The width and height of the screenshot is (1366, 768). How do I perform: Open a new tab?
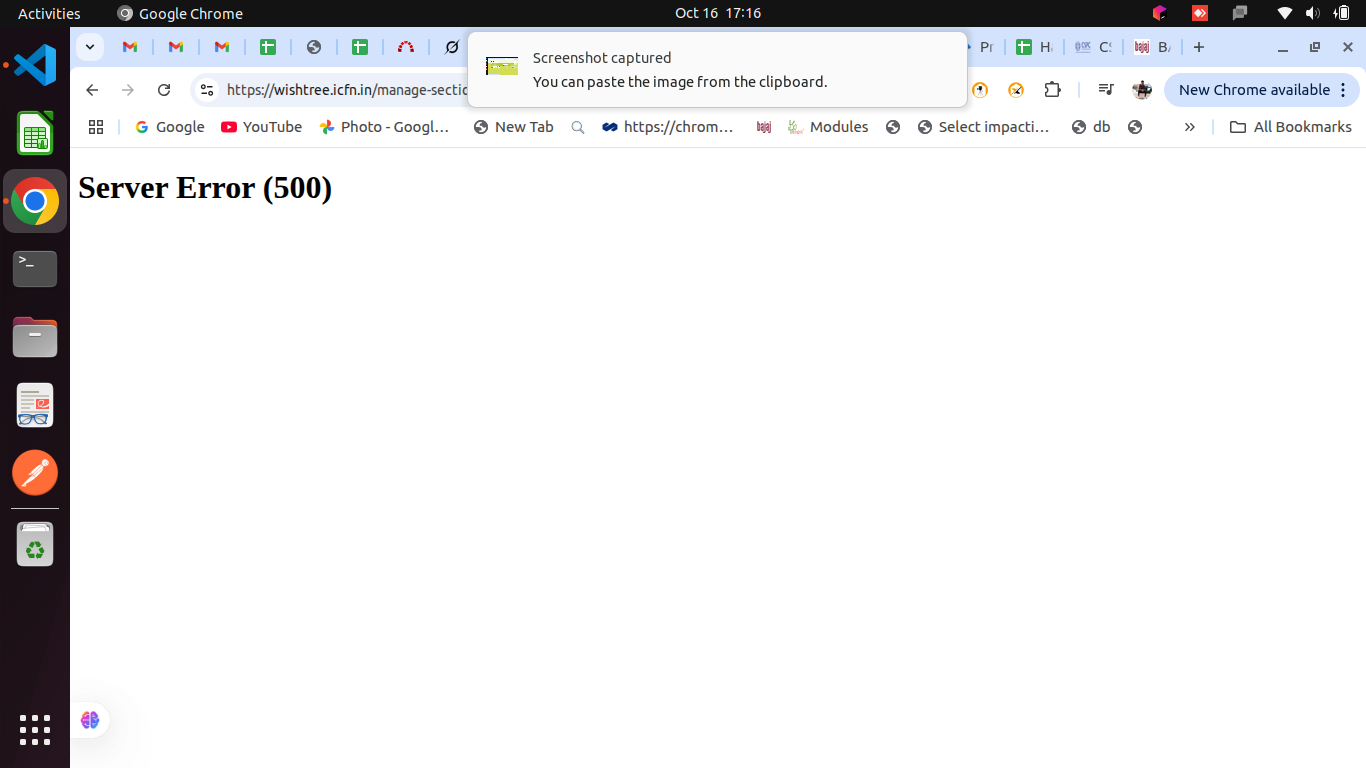point(1199,47)
